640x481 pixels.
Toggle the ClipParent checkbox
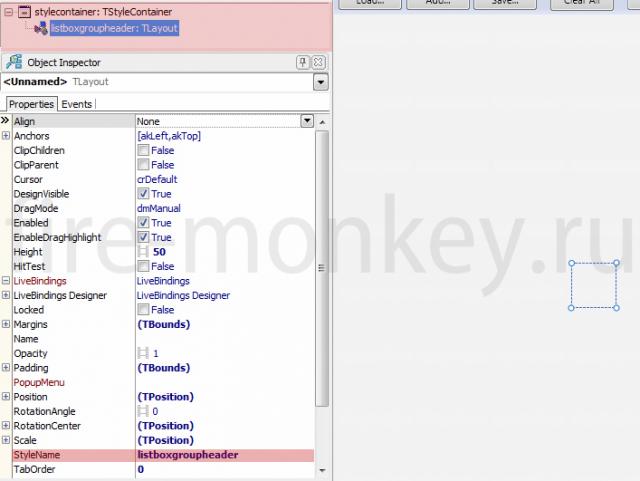click(143, 165)
